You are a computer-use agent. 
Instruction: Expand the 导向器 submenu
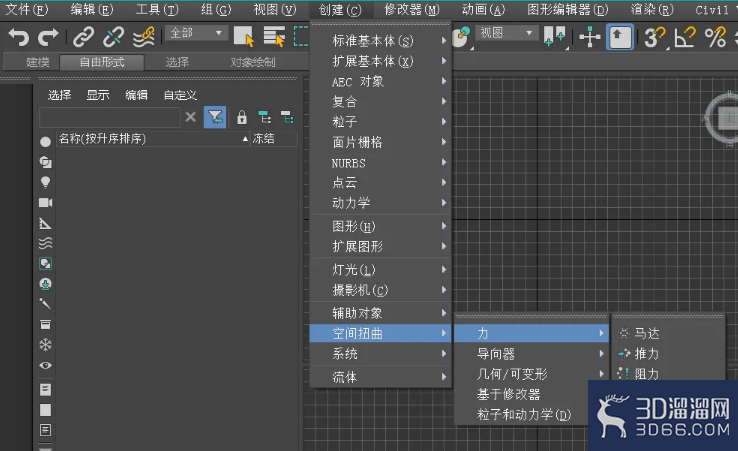click(x=532, y=354)
